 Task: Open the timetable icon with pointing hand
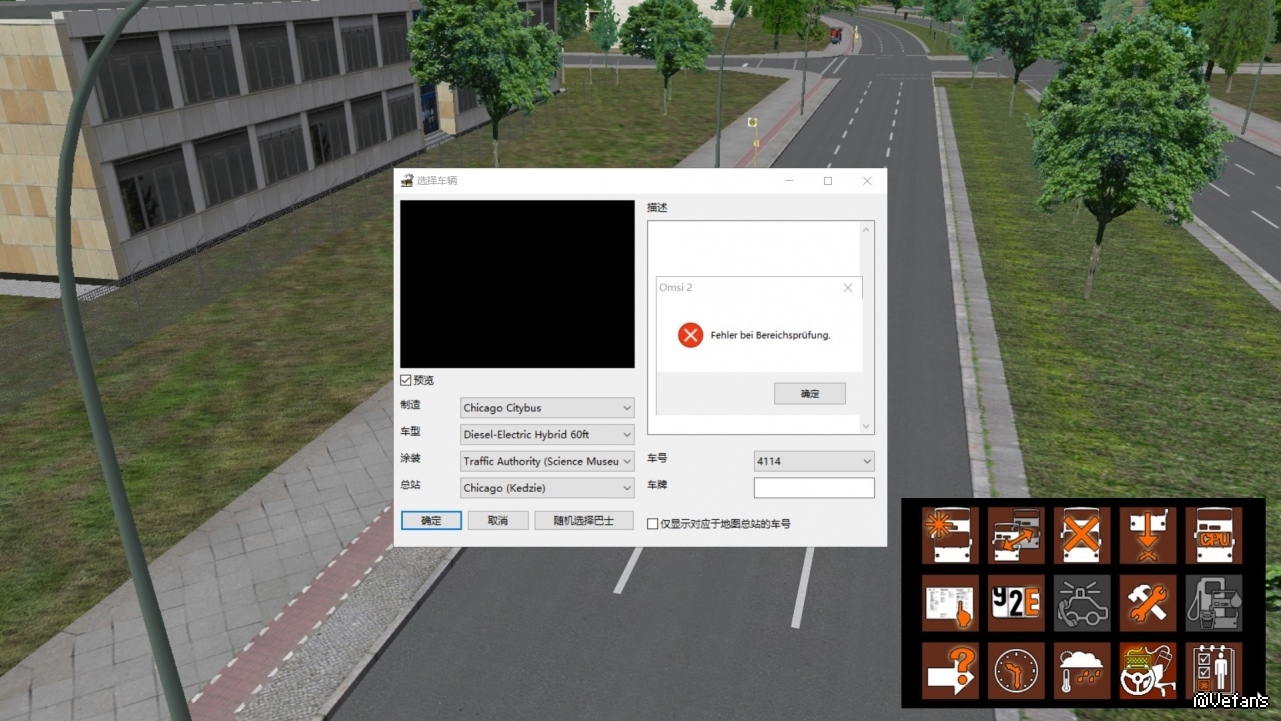tap(950, 603)
